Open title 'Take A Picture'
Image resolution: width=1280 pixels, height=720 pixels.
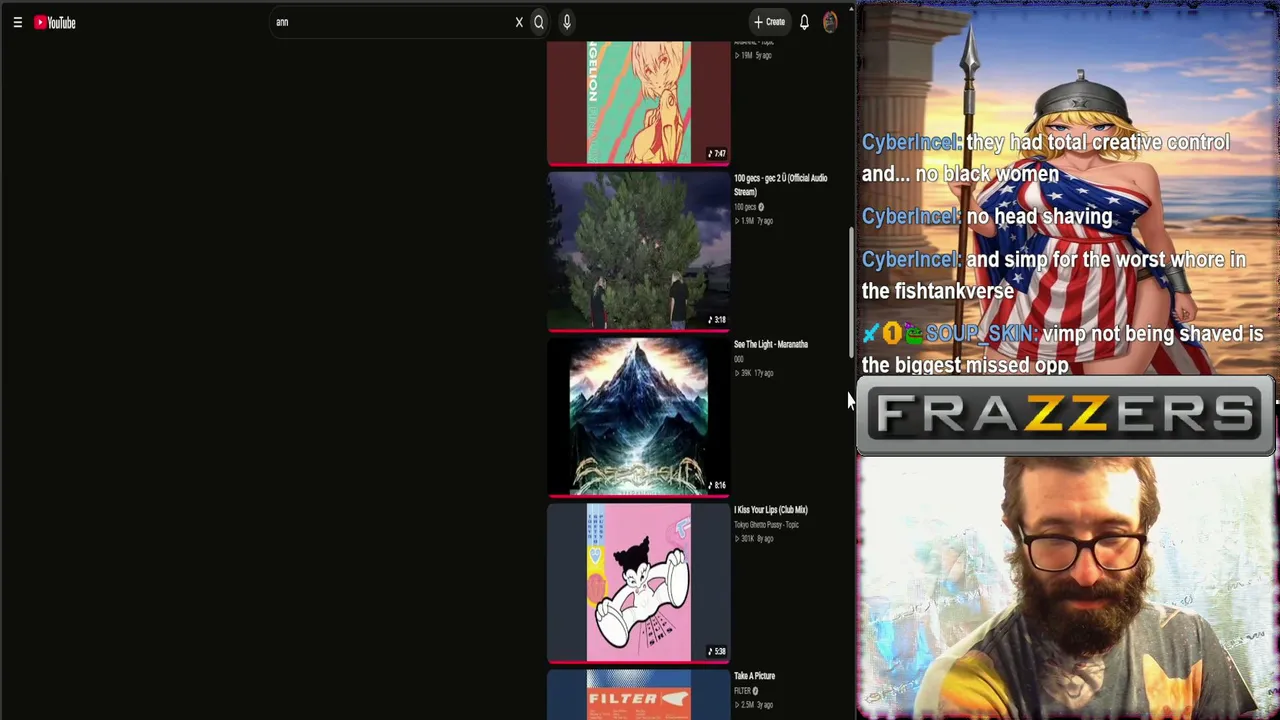[755, 676]
